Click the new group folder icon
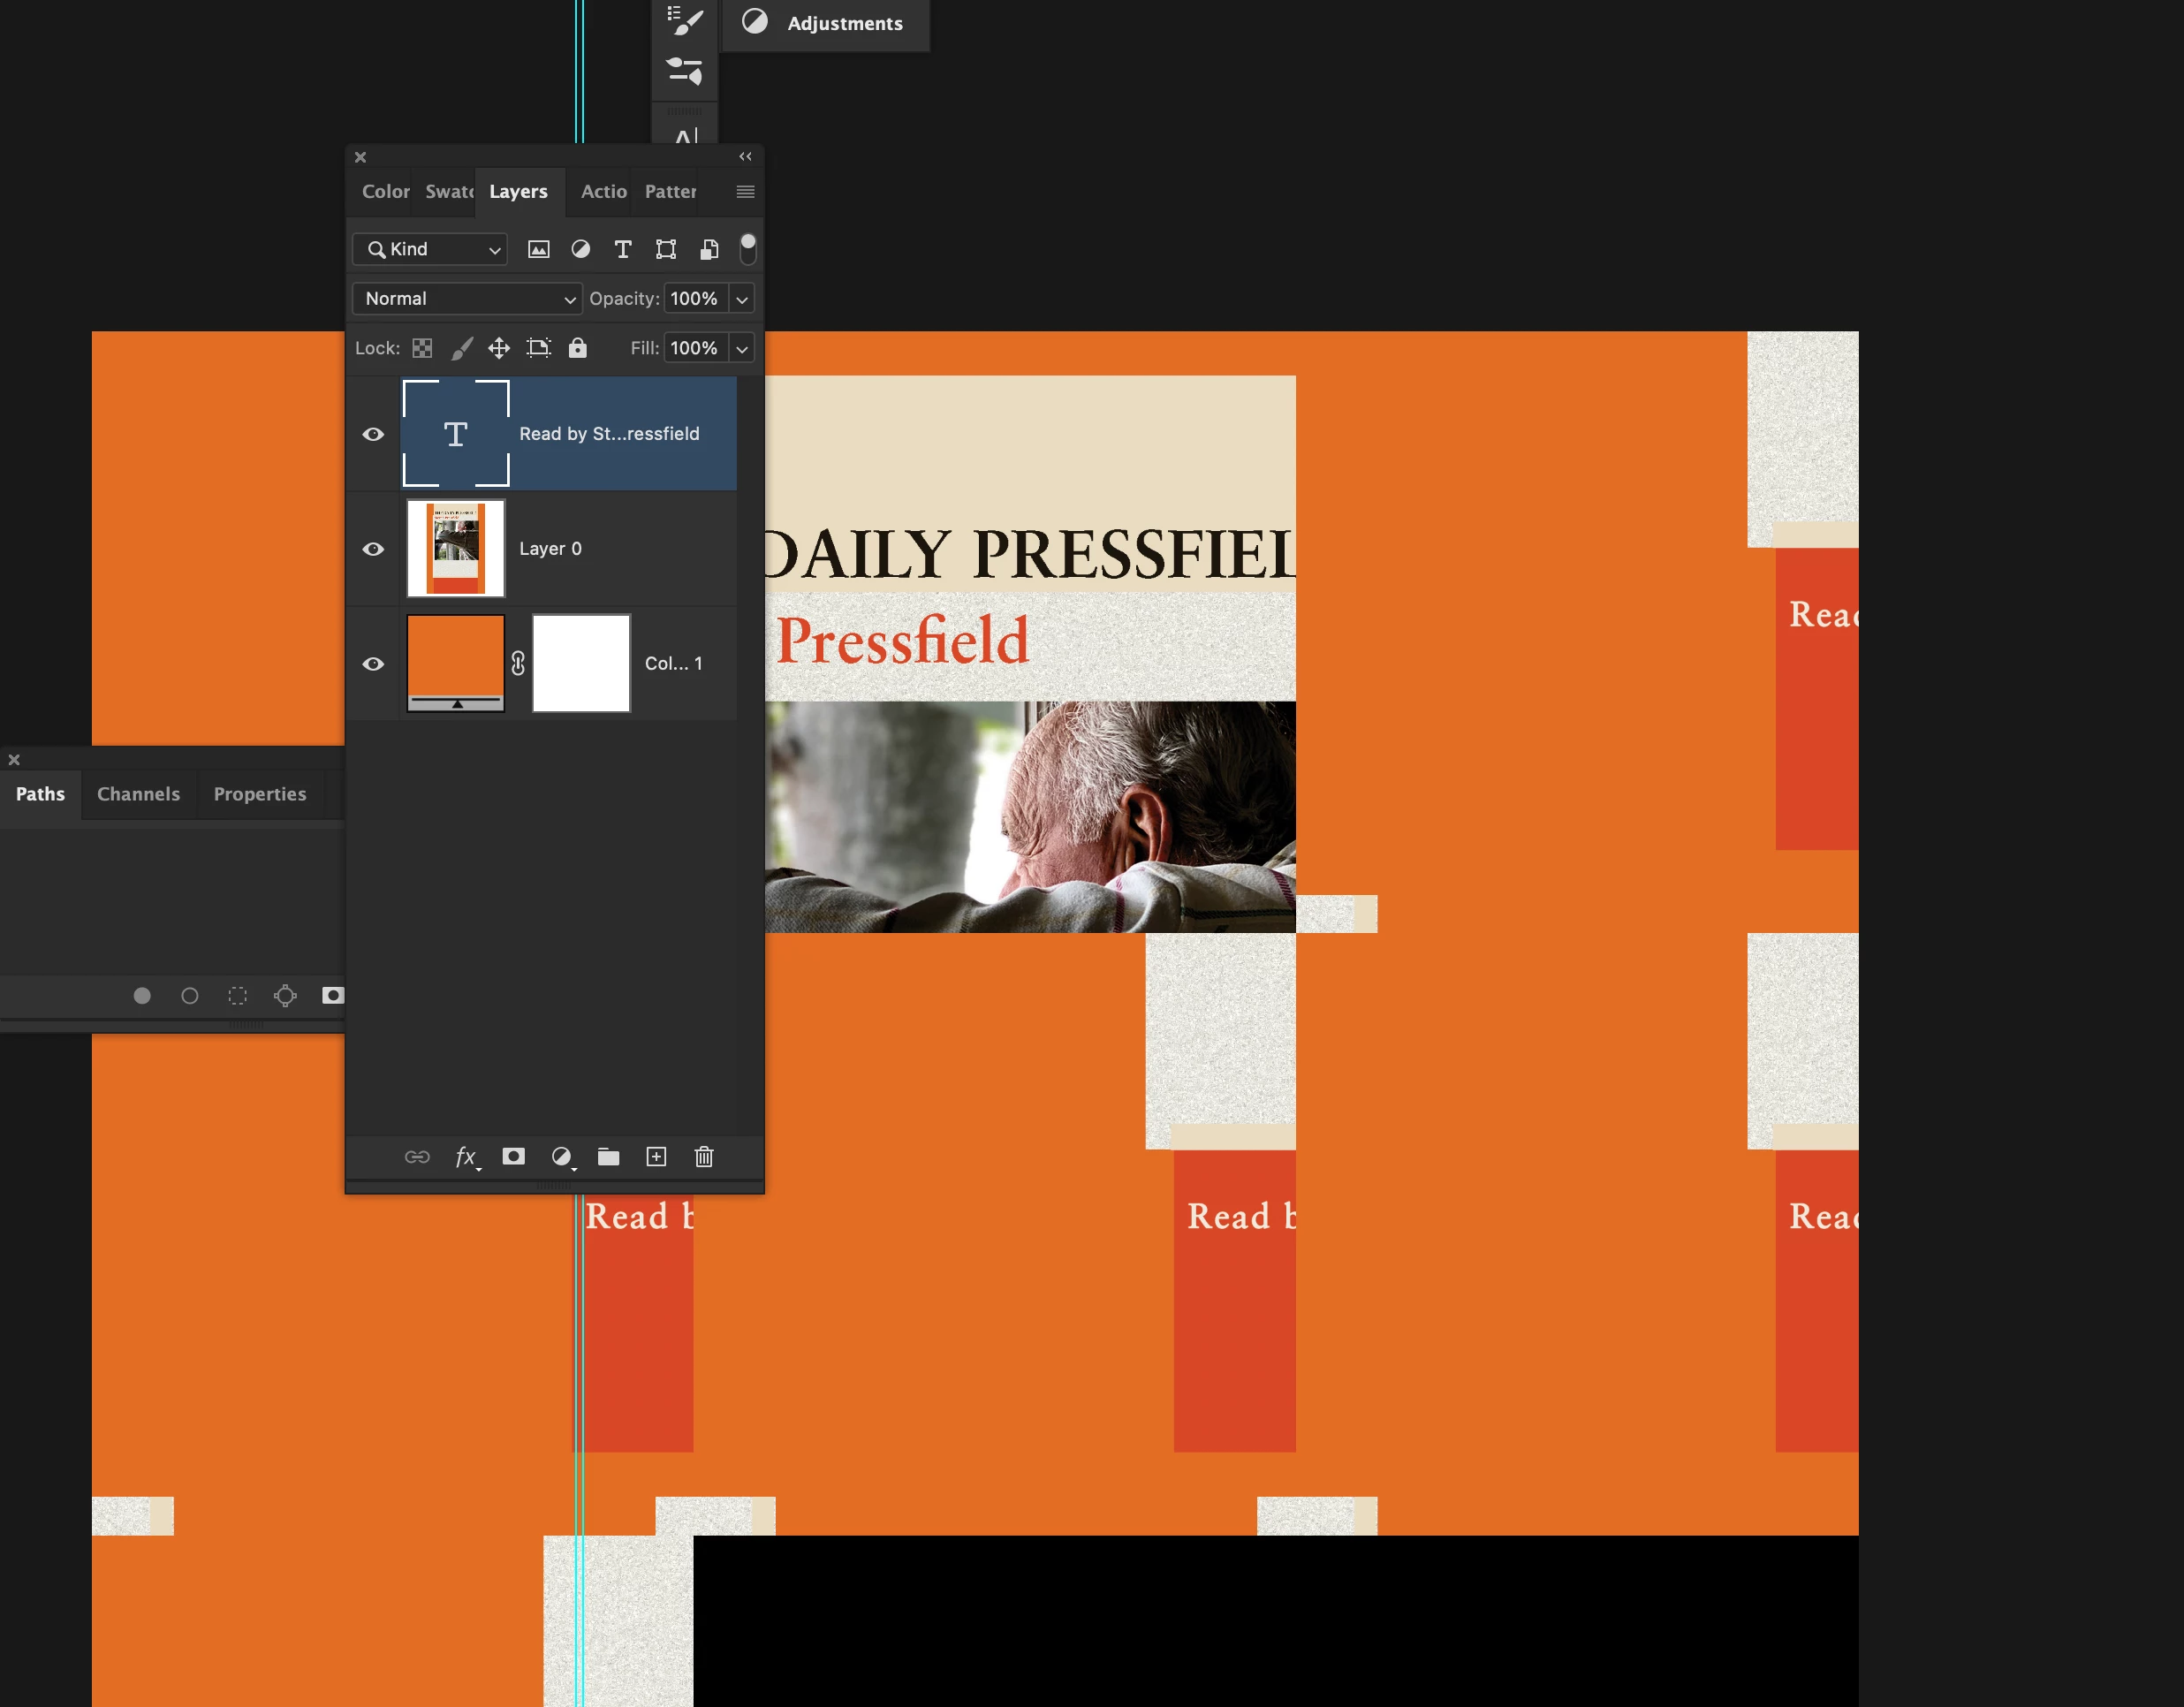 pos(608,1157)
